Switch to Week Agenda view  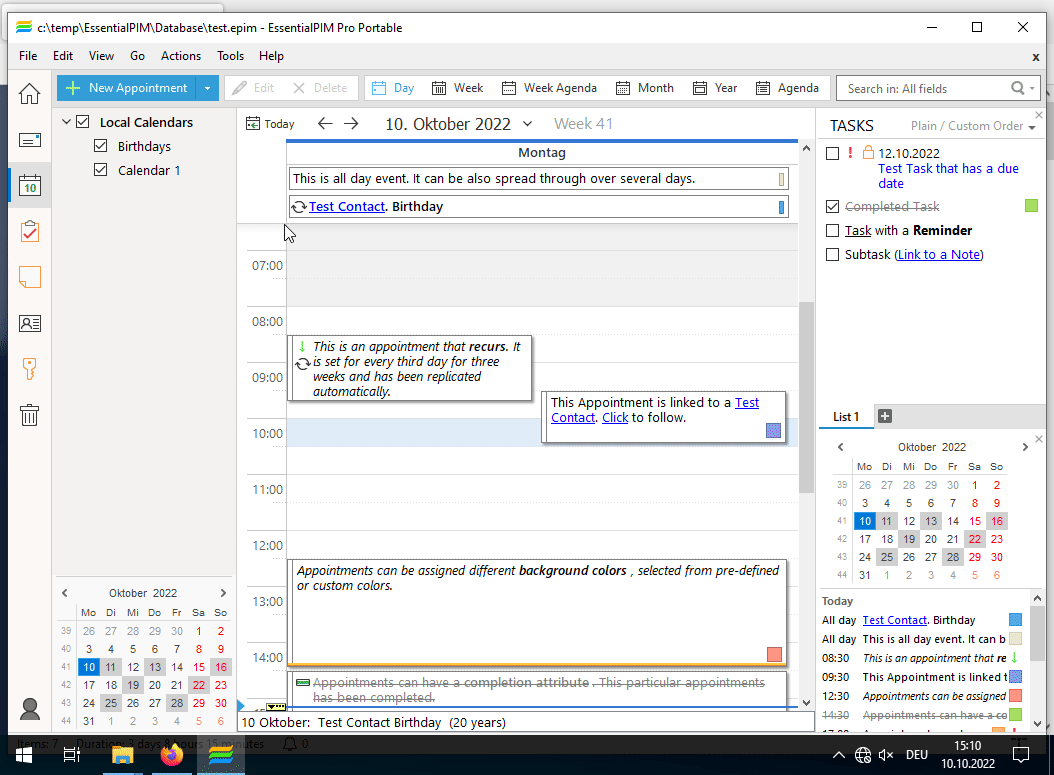(549, 88)
